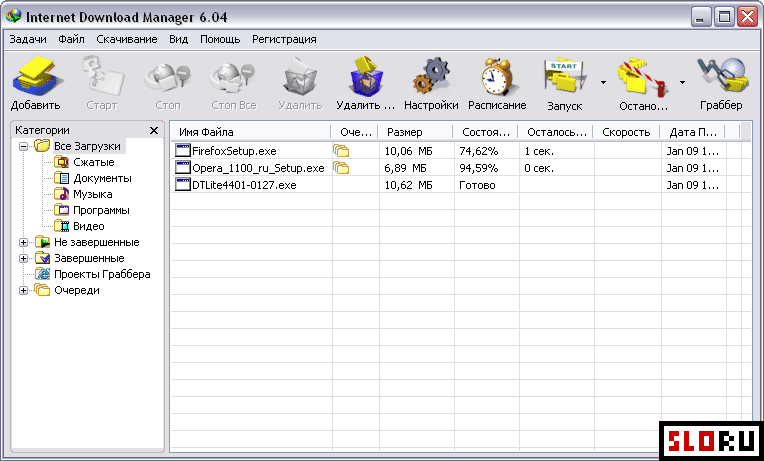Select the Сжатые category

point(94,162)
